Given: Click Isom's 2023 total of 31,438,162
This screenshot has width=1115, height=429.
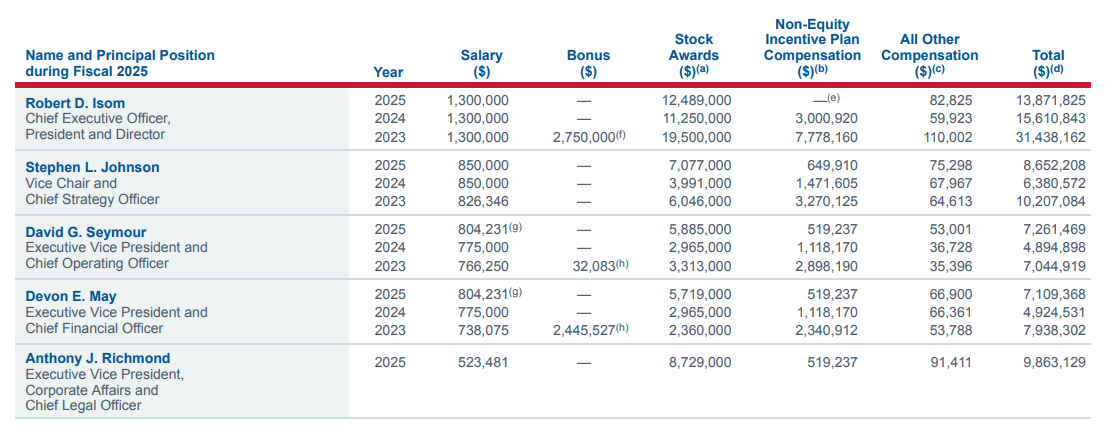Looking at the screenshot, I should [x=1050, y=137].
